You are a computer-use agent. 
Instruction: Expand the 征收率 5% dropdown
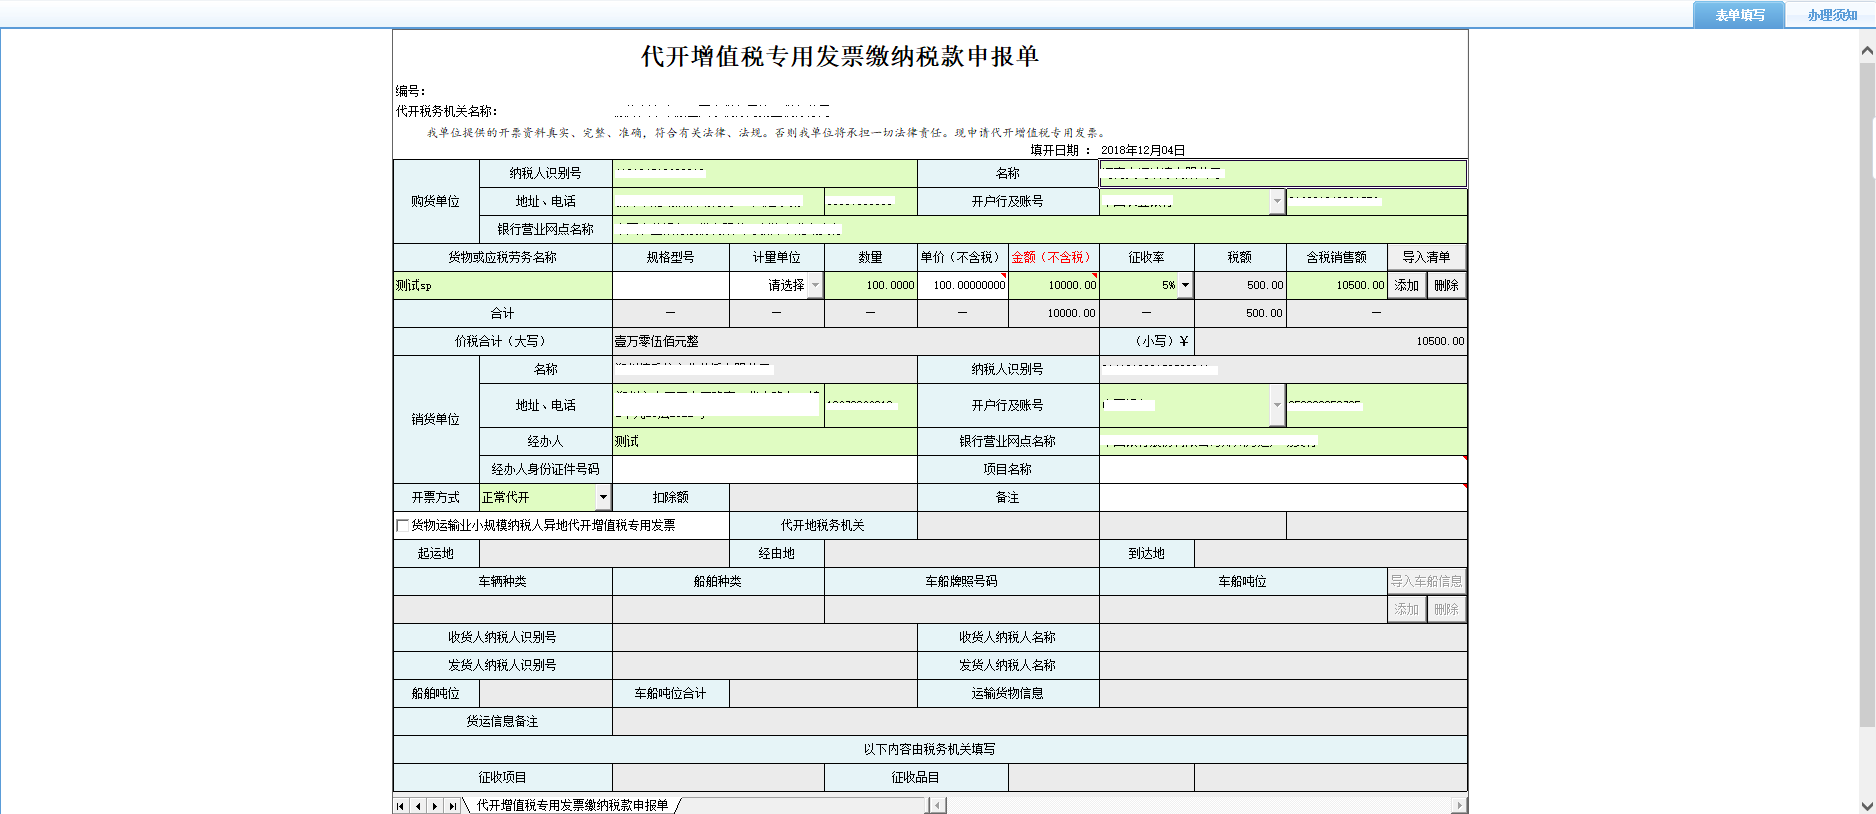[1185, 286]
